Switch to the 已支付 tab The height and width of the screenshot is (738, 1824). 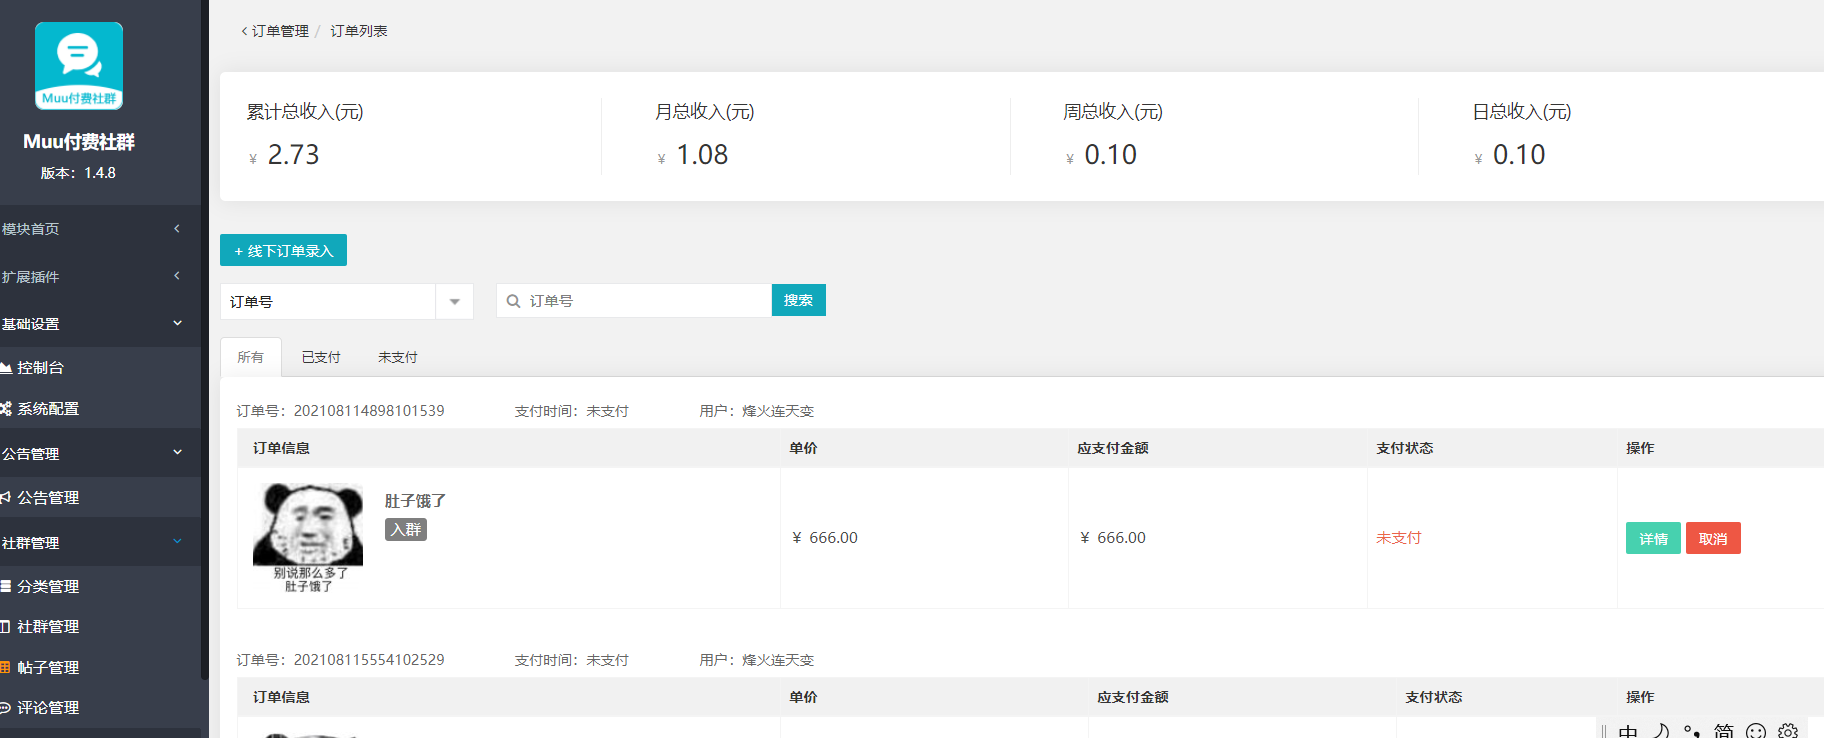click(x=321, y=357)
